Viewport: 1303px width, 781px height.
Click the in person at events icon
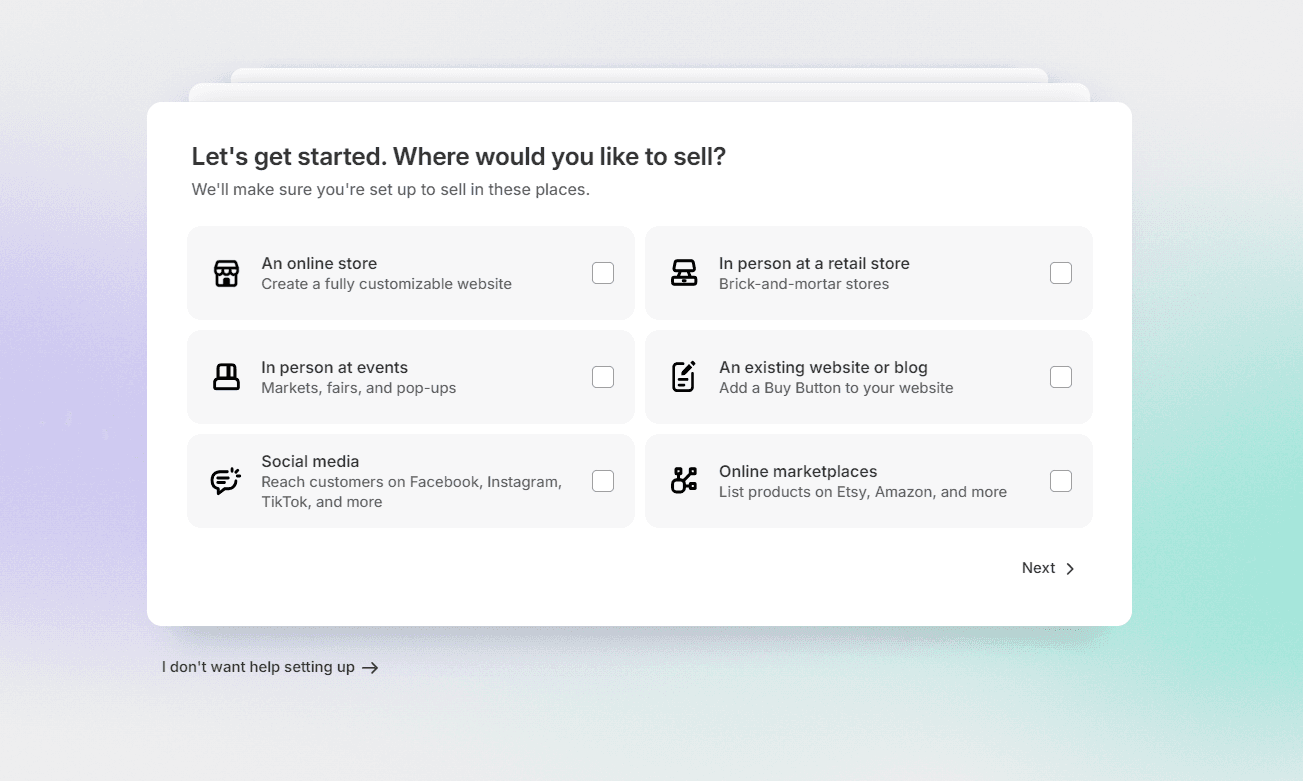pyautogui.click(x=227, y=377)
